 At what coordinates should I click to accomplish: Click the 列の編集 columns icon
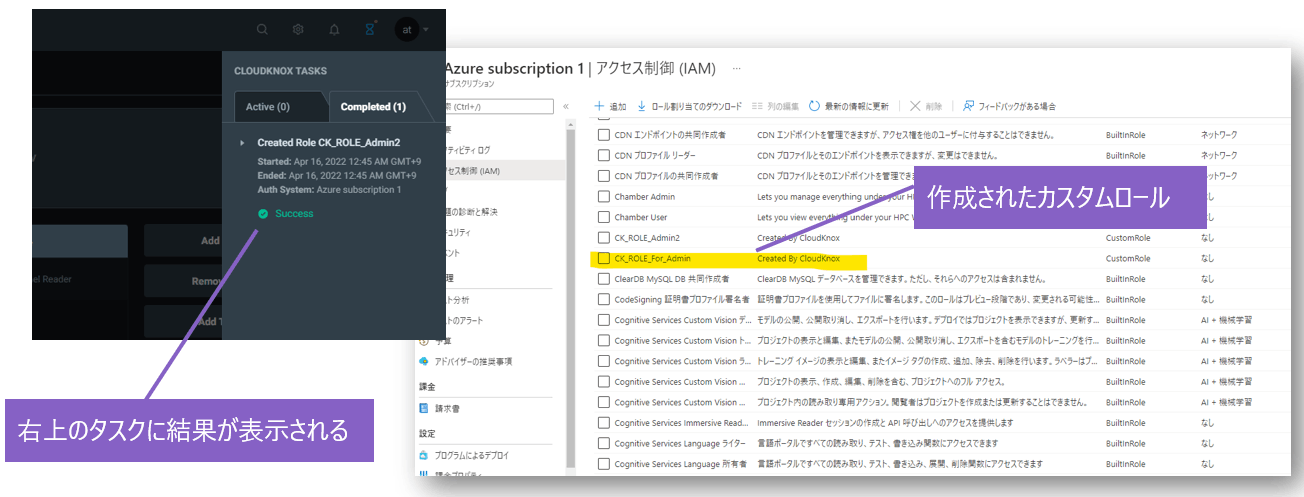click(x=758, y=106)
